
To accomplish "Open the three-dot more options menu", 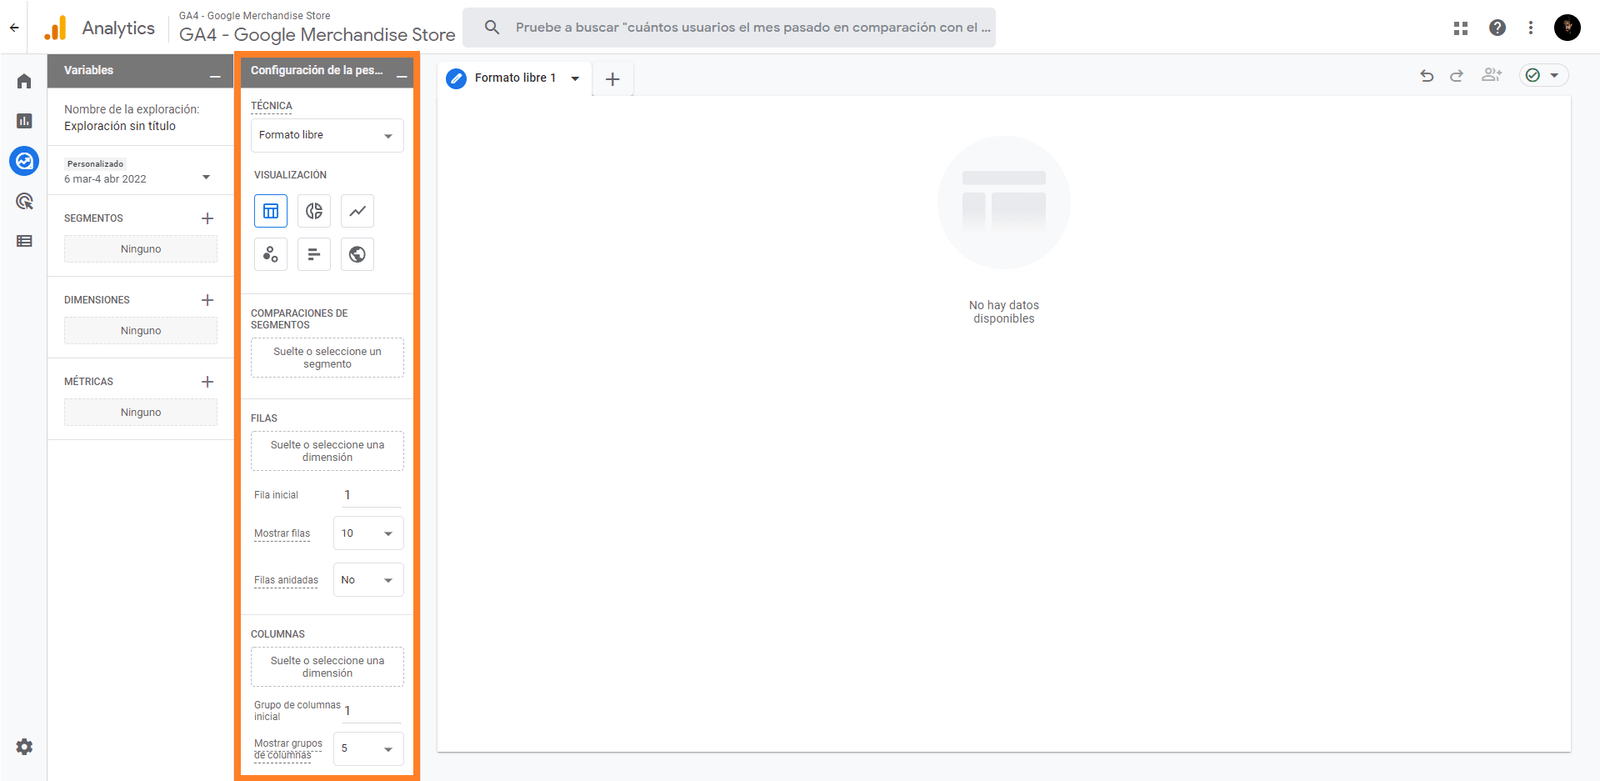I will point(1530,28).
